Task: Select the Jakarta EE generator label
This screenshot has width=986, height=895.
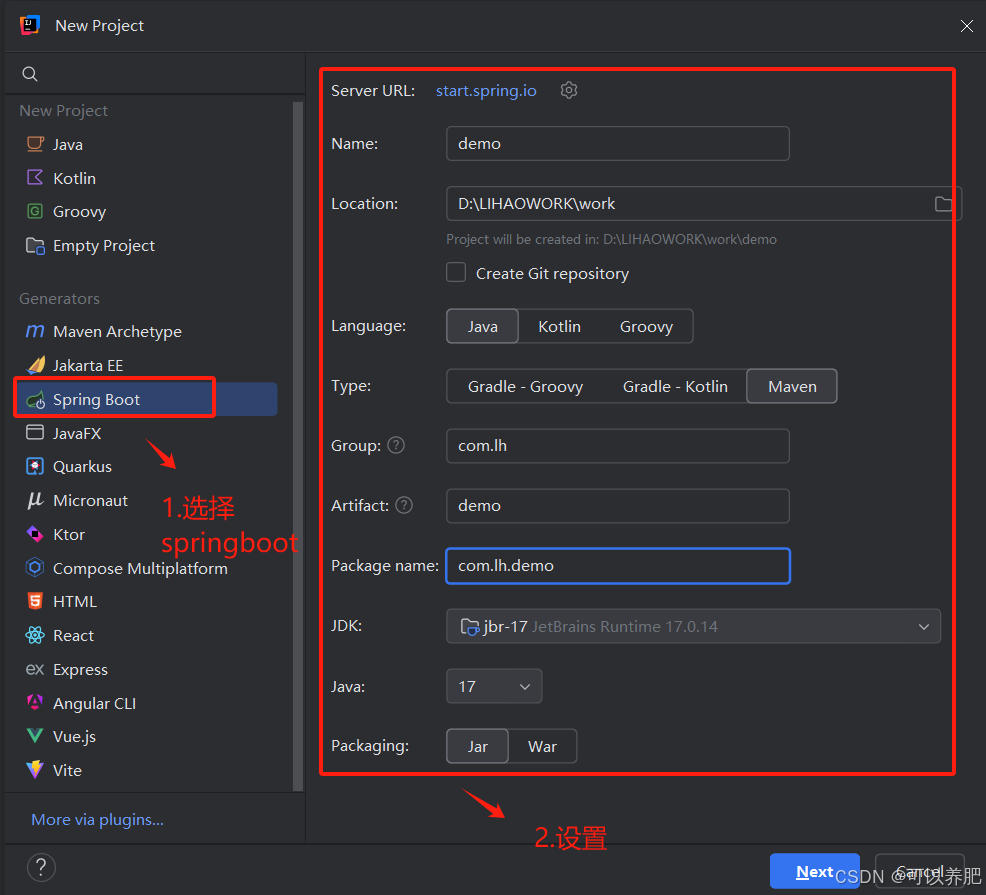Action: point(88,365)
